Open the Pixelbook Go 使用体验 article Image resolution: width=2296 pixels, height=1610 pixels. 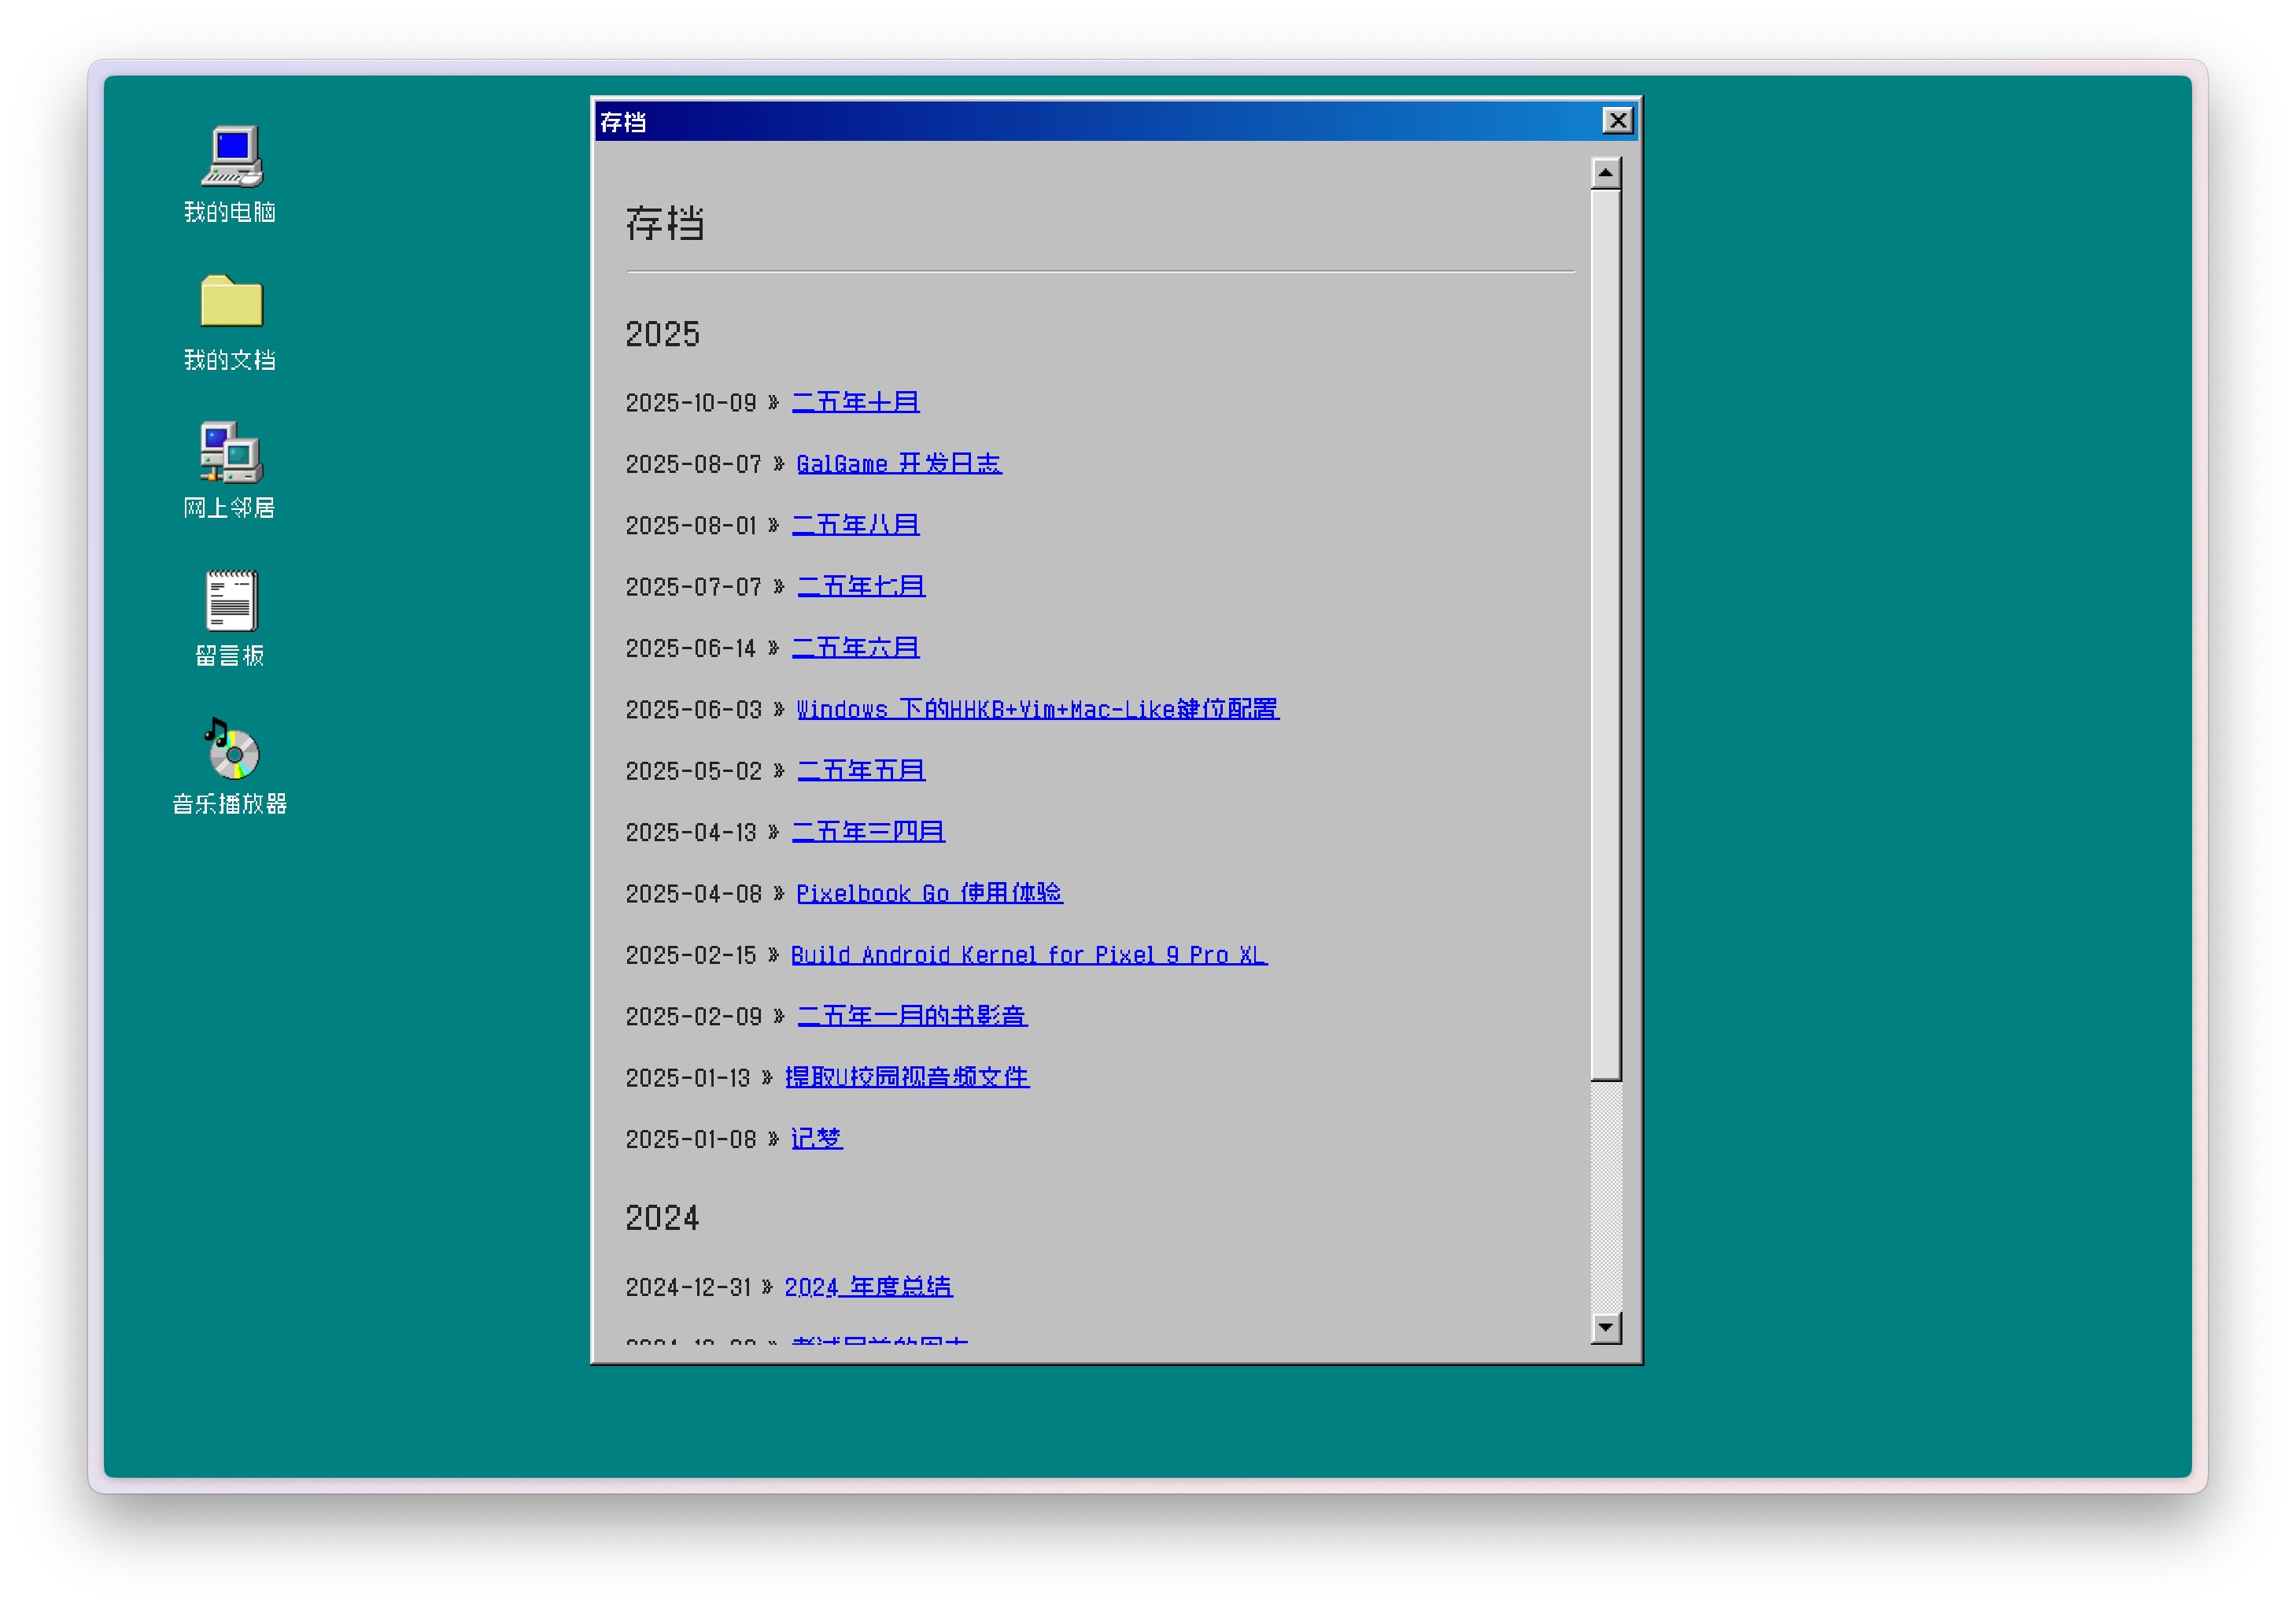pos(930,893)
